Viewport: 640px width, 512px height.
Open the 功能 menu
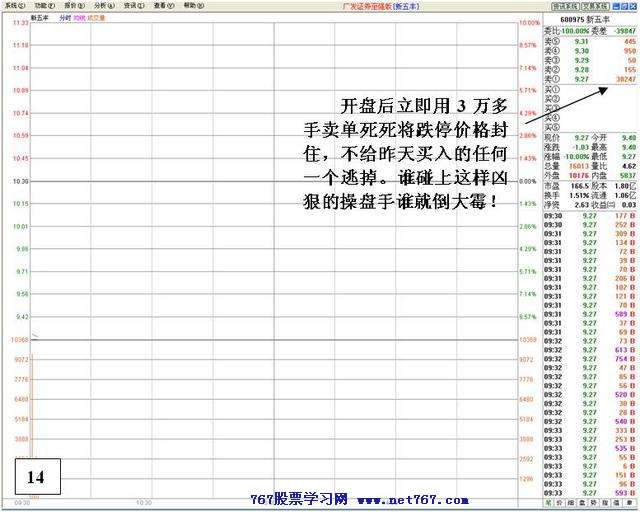click(44, 6)
